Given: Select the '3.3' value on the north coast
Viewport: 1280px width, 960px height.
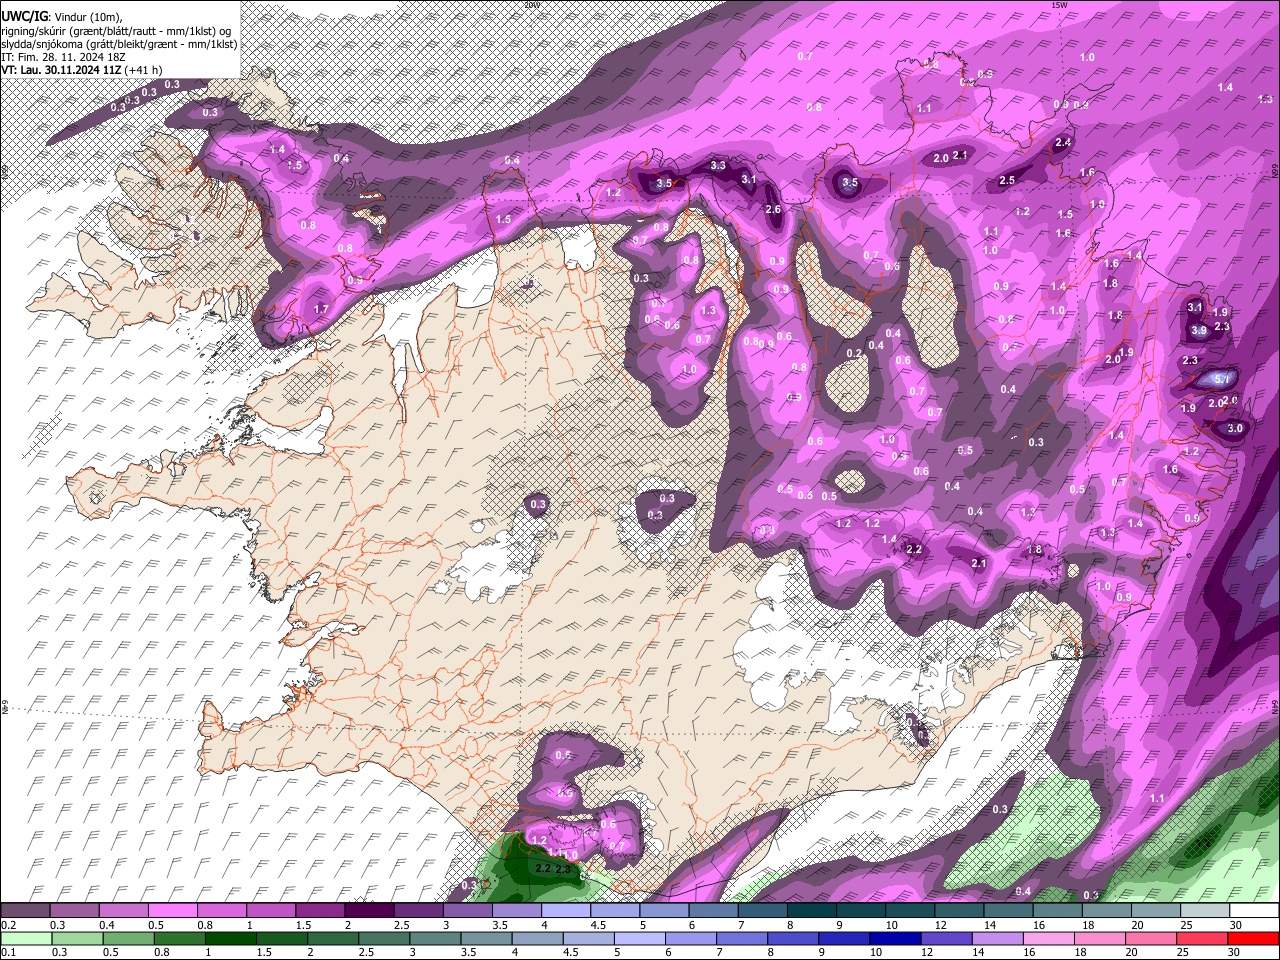Looking at the screenshot, I should [718, 166].
